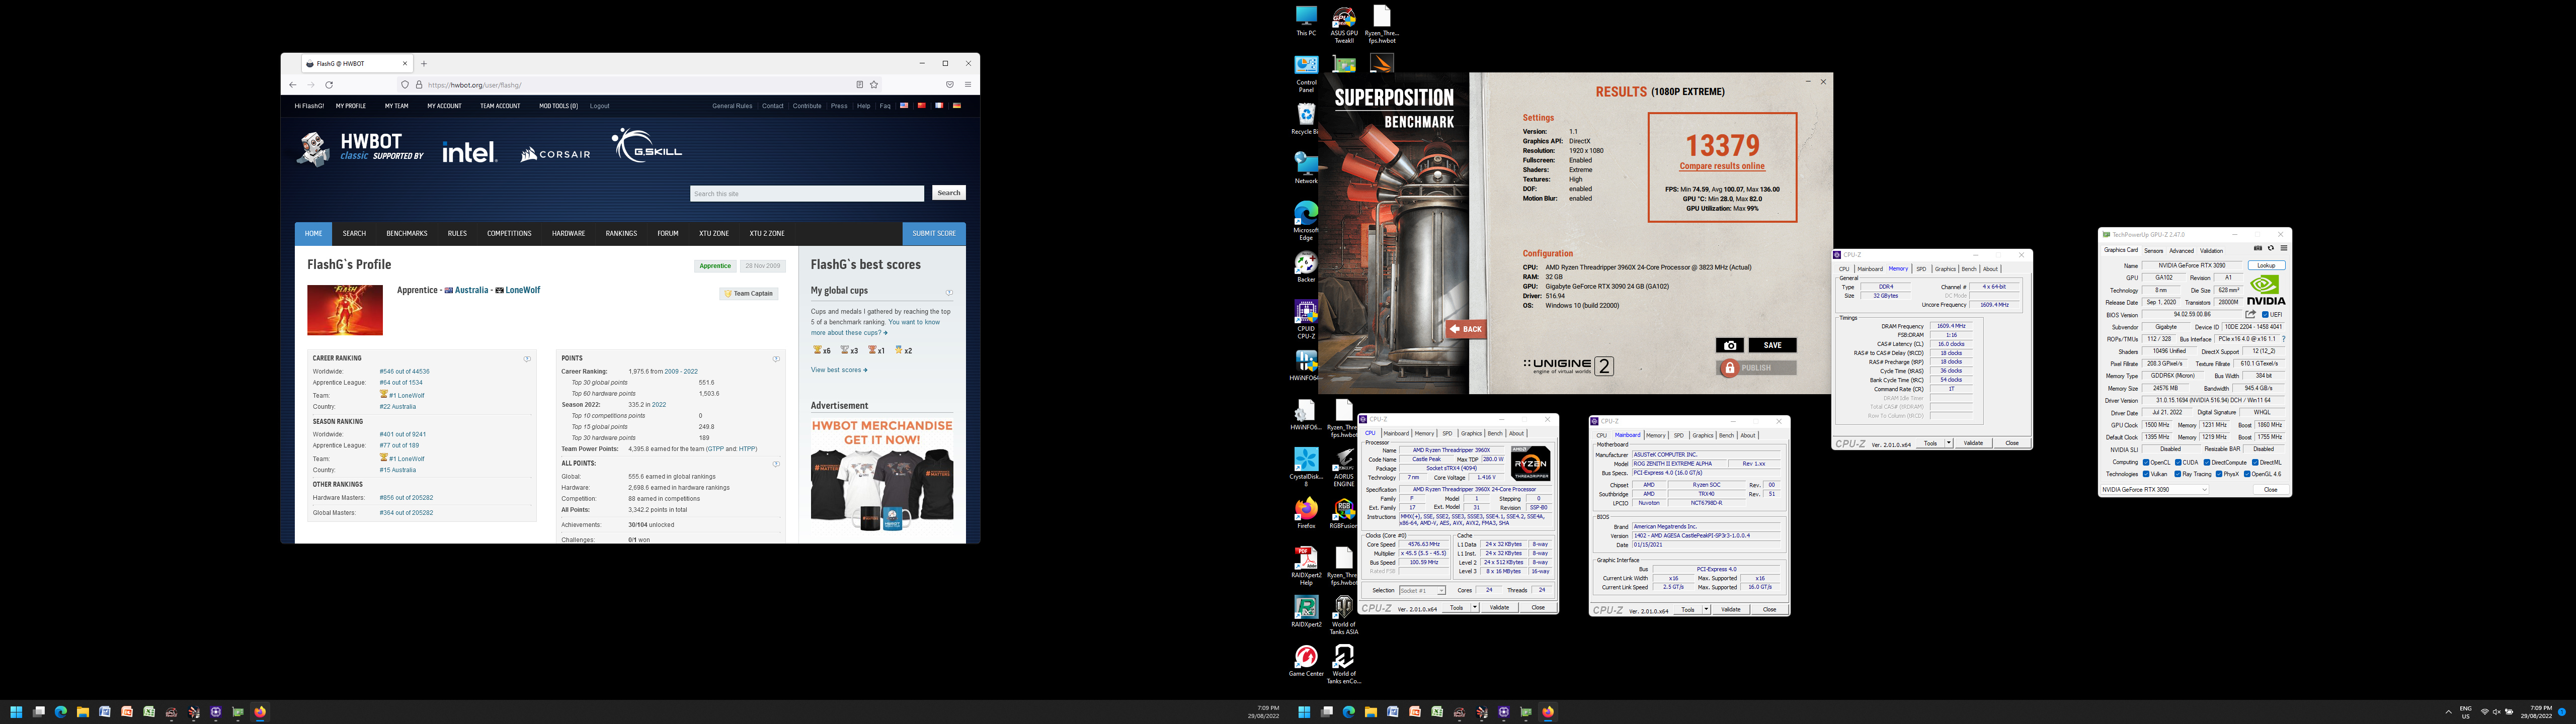Toggle the Vulkan checkbox
Image resolution: width=2576 pixels, height=724 pixels.
2146,474
